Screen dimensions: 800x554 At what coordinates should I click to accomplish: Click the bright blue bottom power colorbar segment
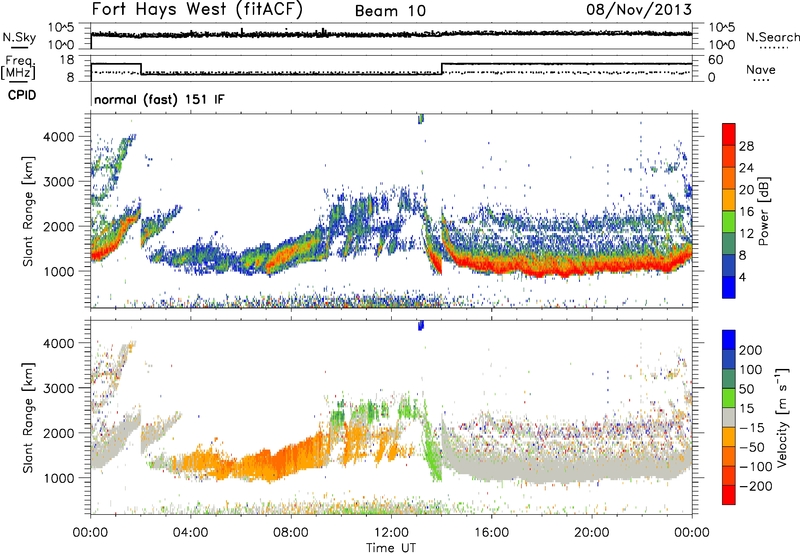pyautogui.click(x=729, y=287)
